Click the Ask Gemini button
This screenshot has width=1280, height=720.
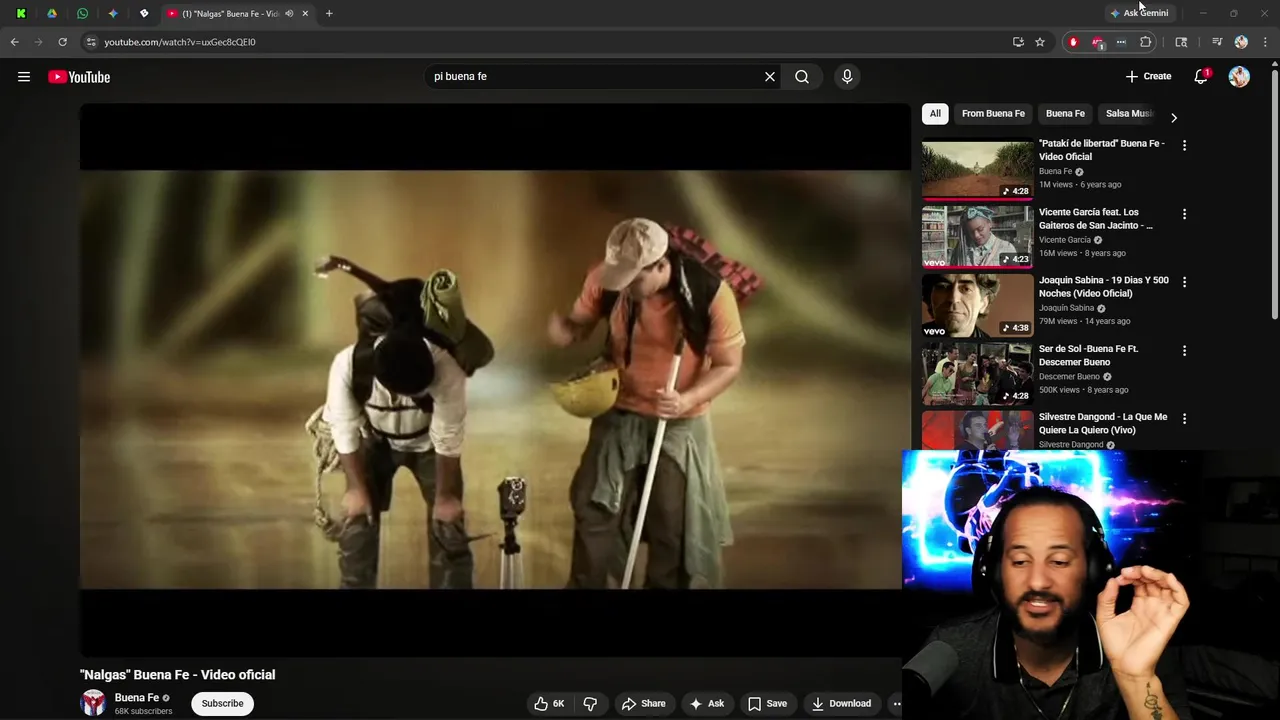click(1139, 13)
